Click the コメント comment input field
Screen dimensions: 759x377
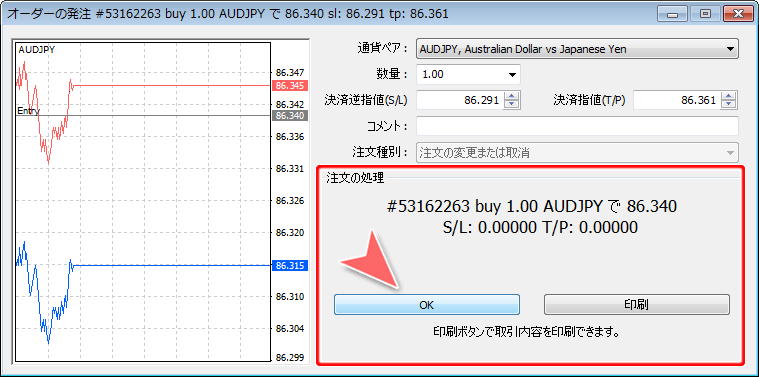point(577,126)
